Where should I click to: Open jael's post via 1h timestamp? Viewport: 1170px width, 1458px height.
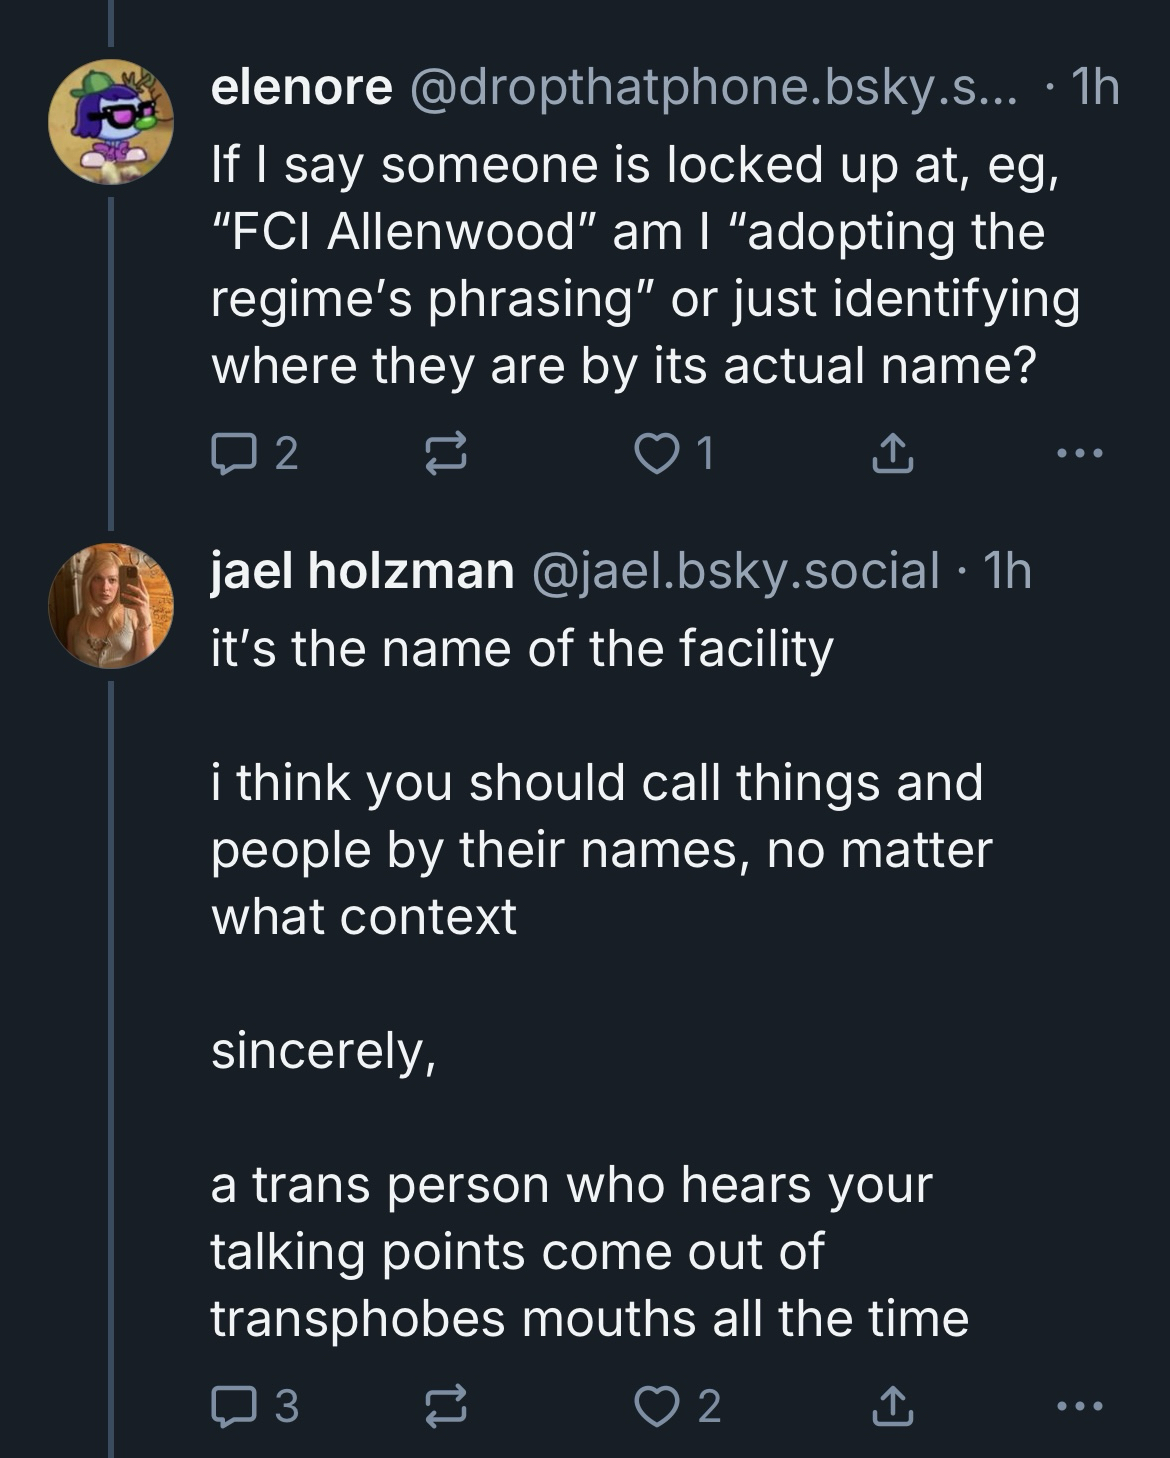[x=1006, y=571]
